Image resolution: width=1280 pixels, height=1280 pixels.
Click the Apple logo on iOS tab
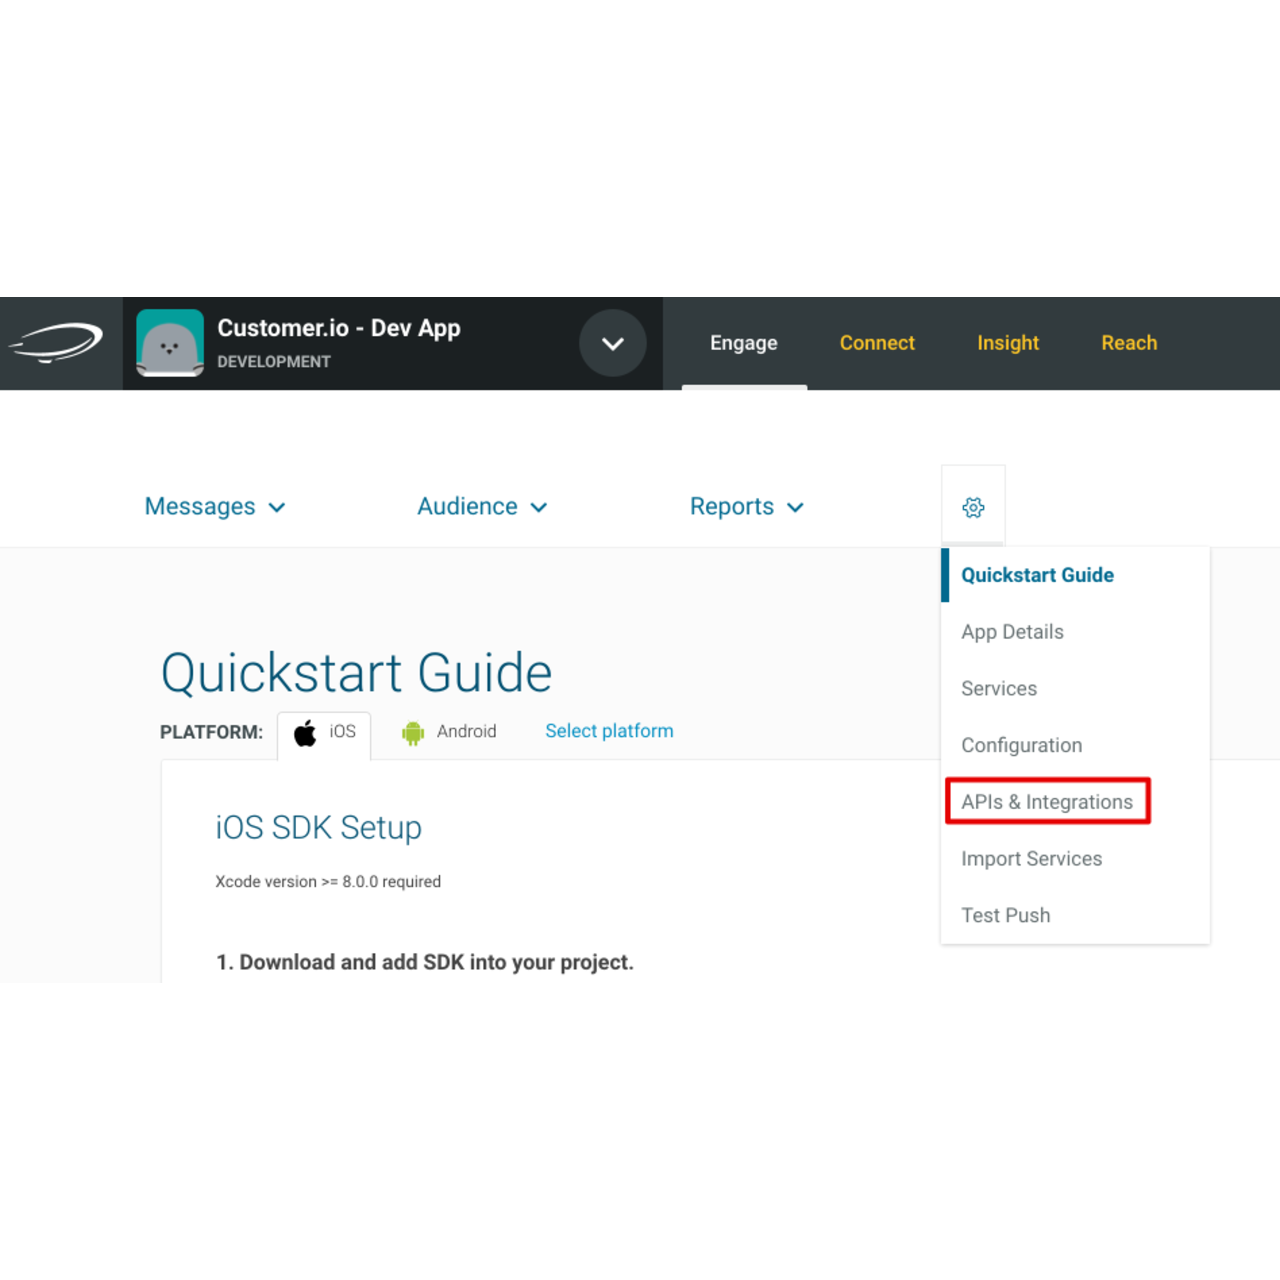303,733
